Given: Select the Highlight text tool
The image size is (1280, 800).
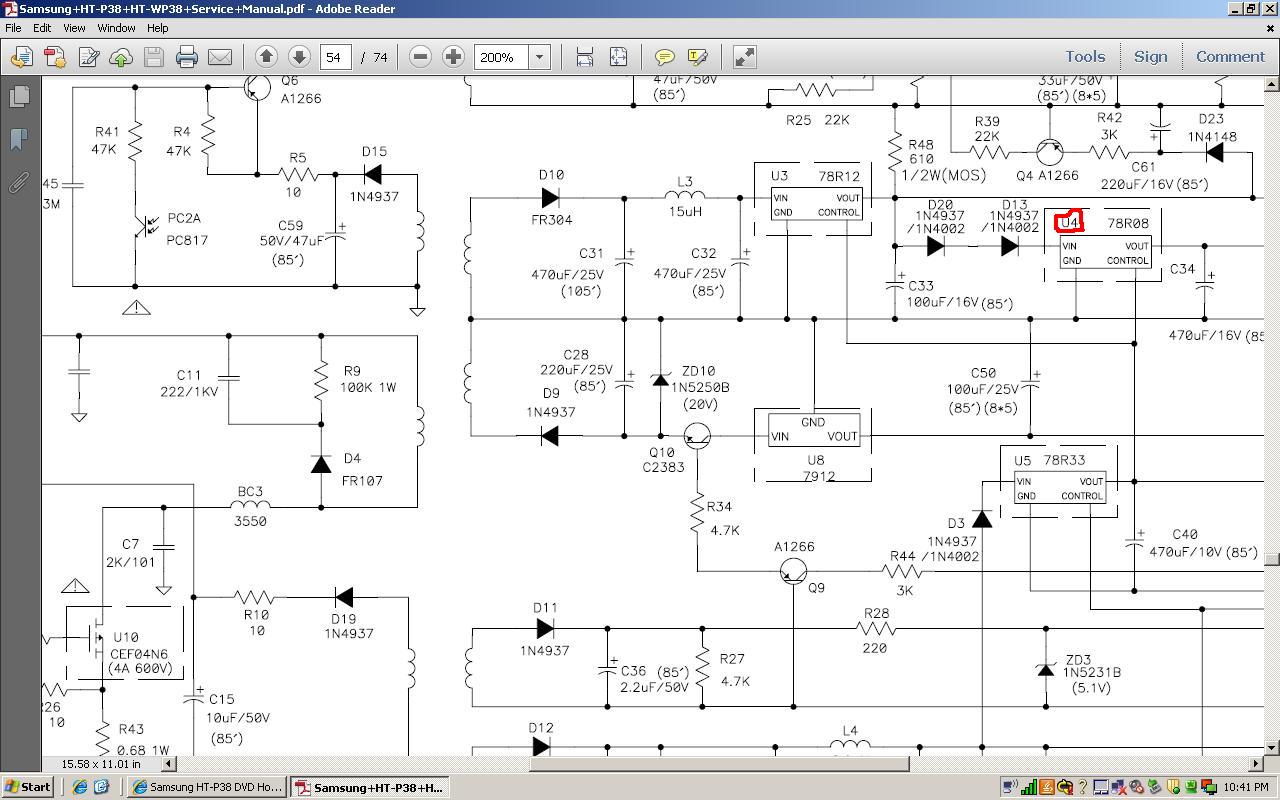Looking at the screenshot, I should pyautogui.click(x=697, y=57).
